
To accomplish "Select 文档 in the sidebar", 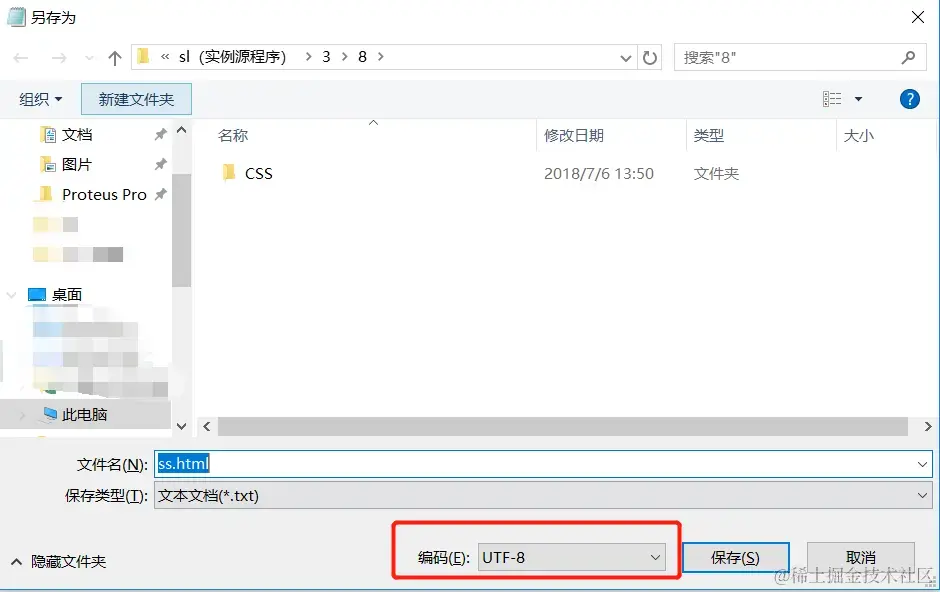I will click(x=77, y=135).
